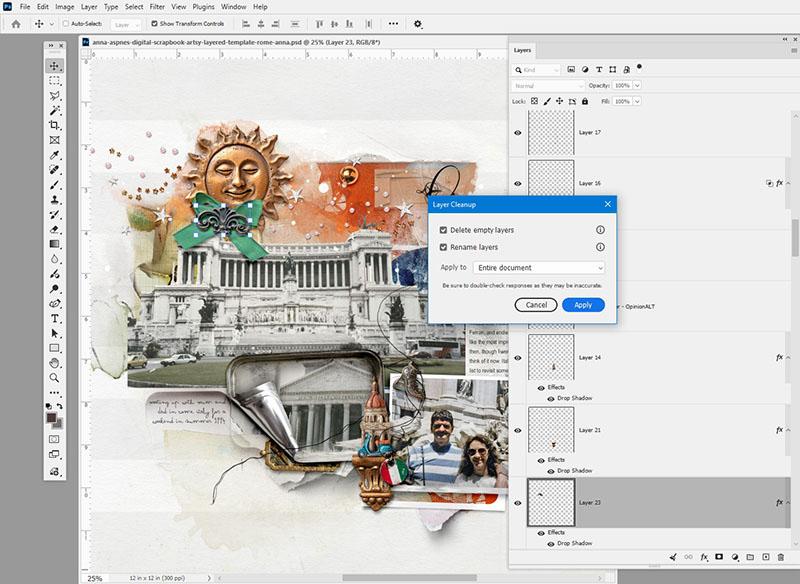Select the Brush tool

coord(54,185)
